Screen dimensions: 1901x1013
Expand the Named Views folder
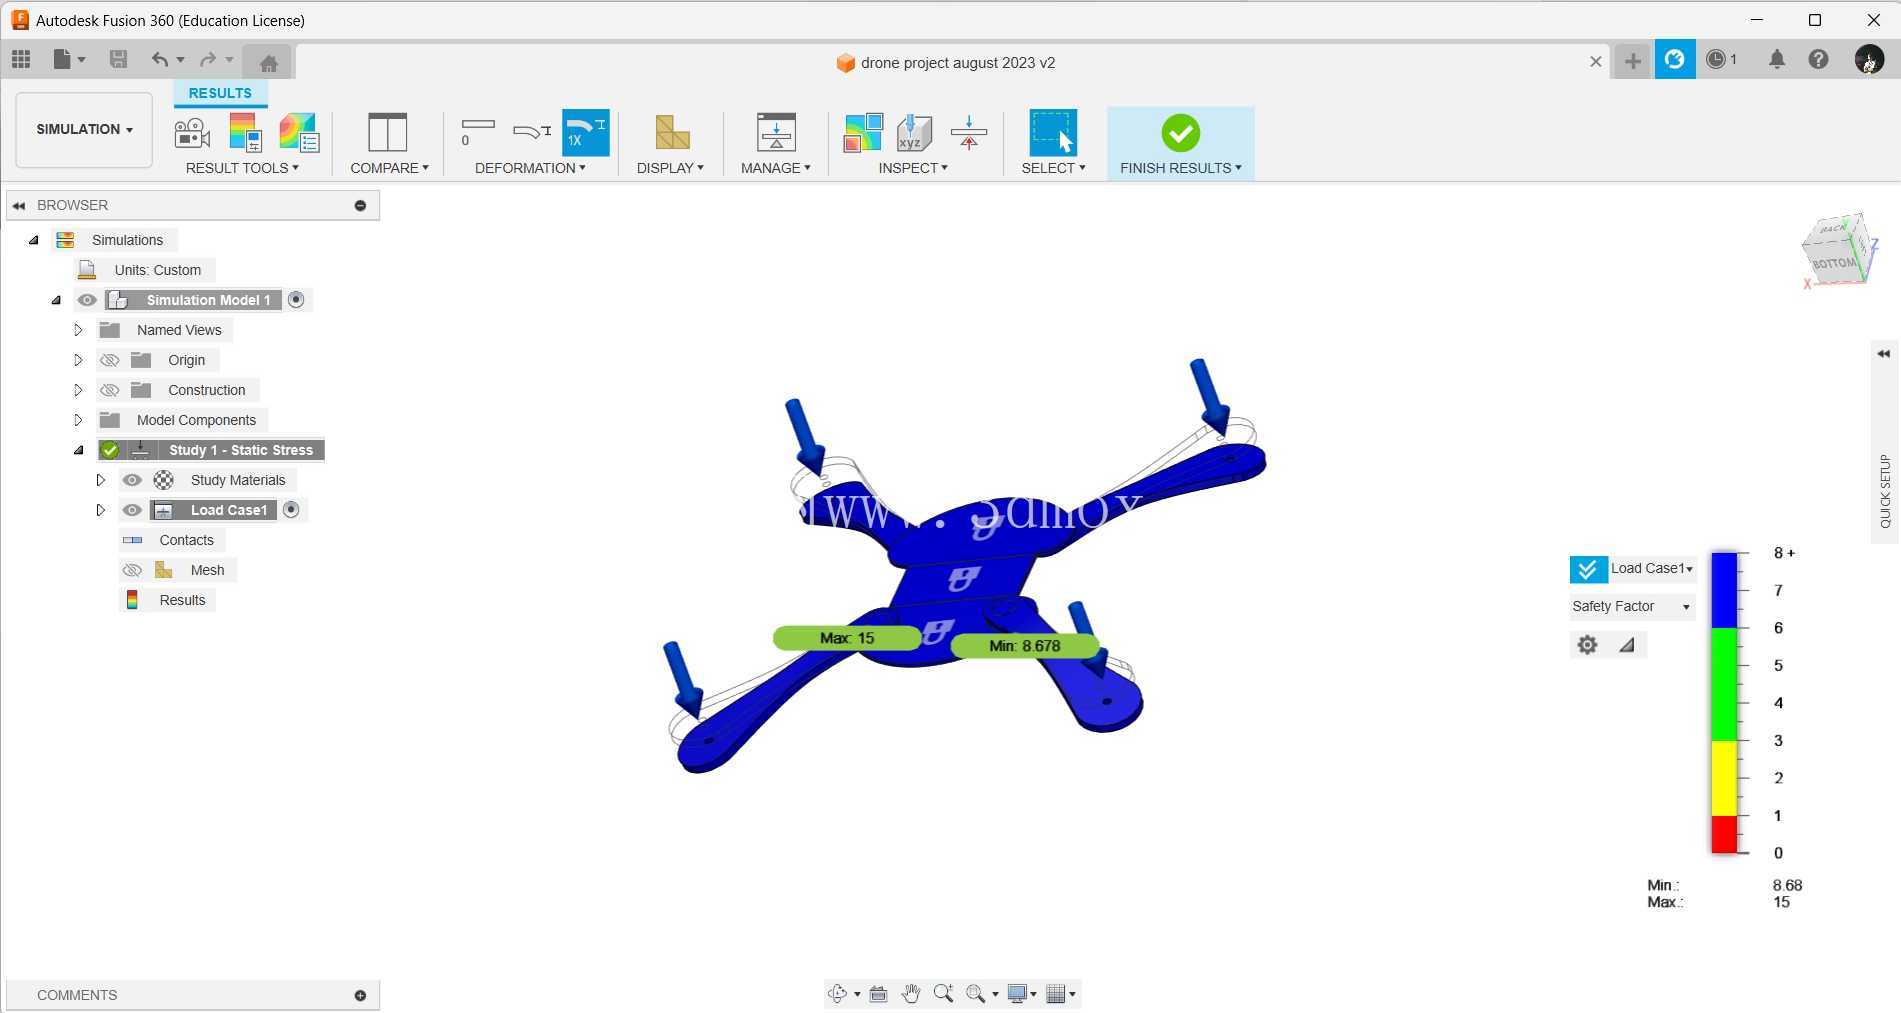(x=78, y=330)
